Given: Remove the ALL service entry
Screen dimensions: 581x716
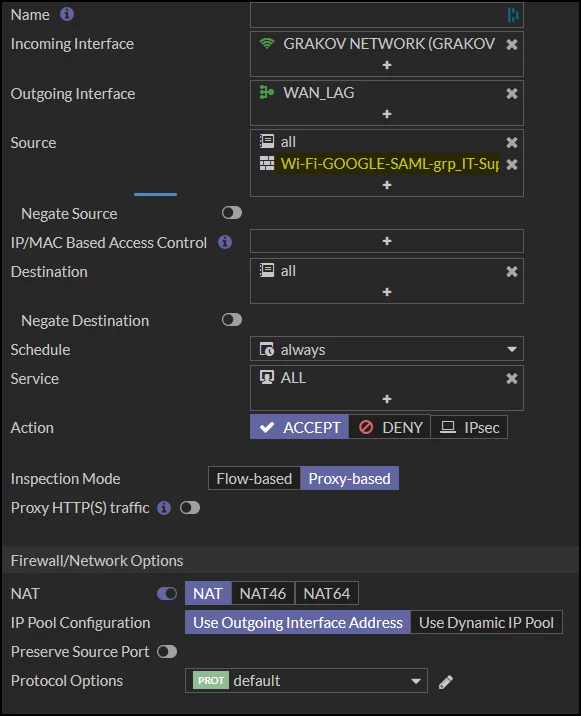Looking at the screenshot, I should point(512,378).
